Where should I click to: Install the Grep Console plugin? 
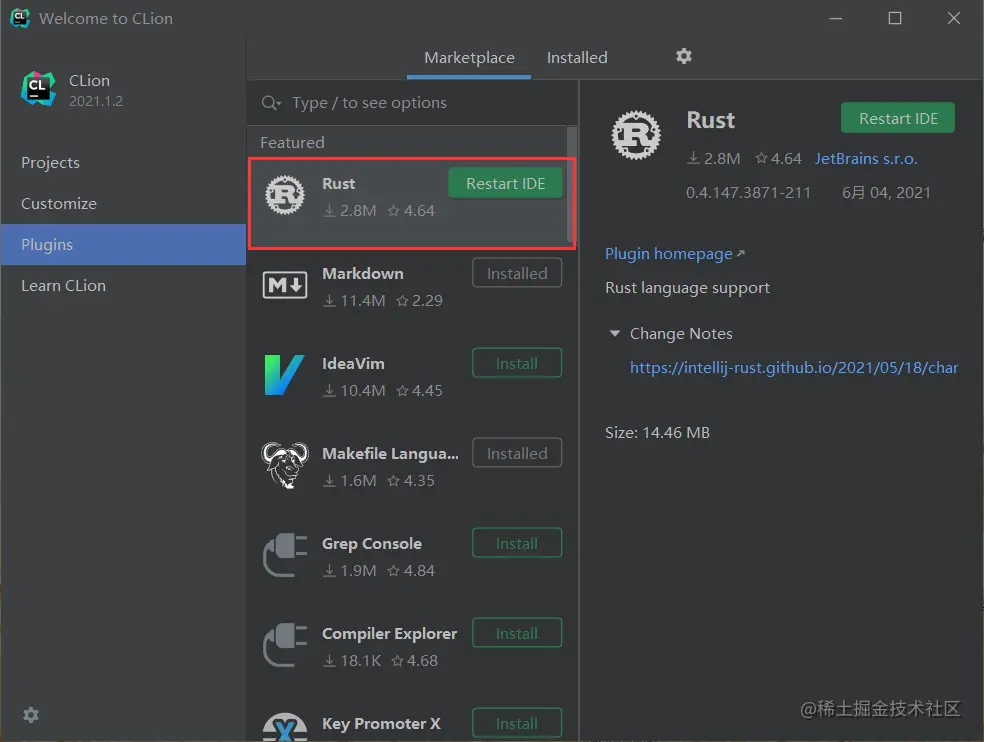coord(516,543)
